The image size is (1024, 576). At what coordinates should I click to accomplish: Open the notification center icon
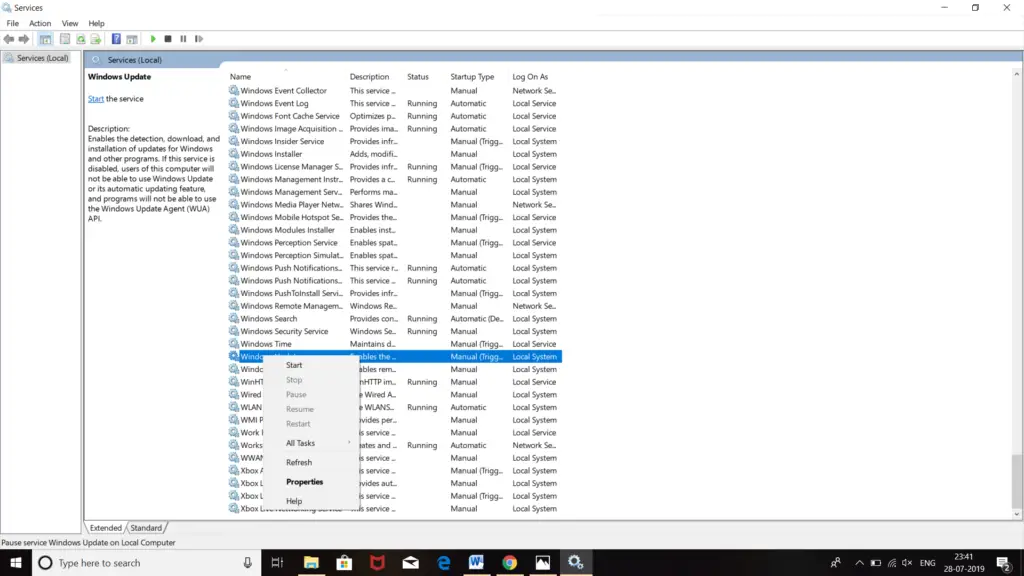pyautogui.click(x=1004, y=563)
